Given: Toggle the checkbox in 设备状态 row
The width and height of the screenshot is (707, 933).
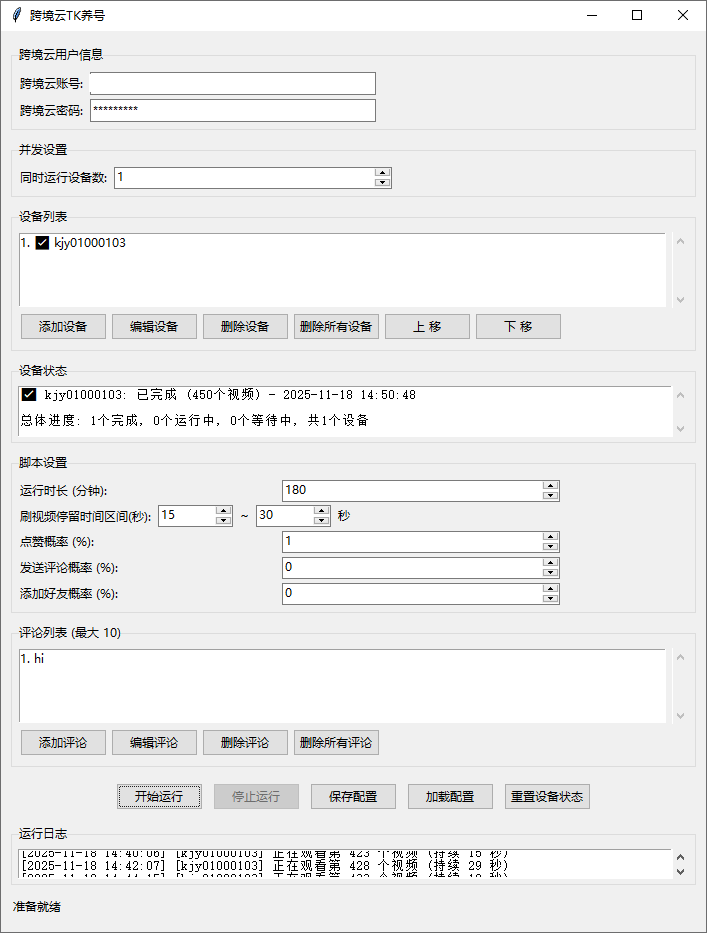Looking at the screenshot, I should (29, 395).
